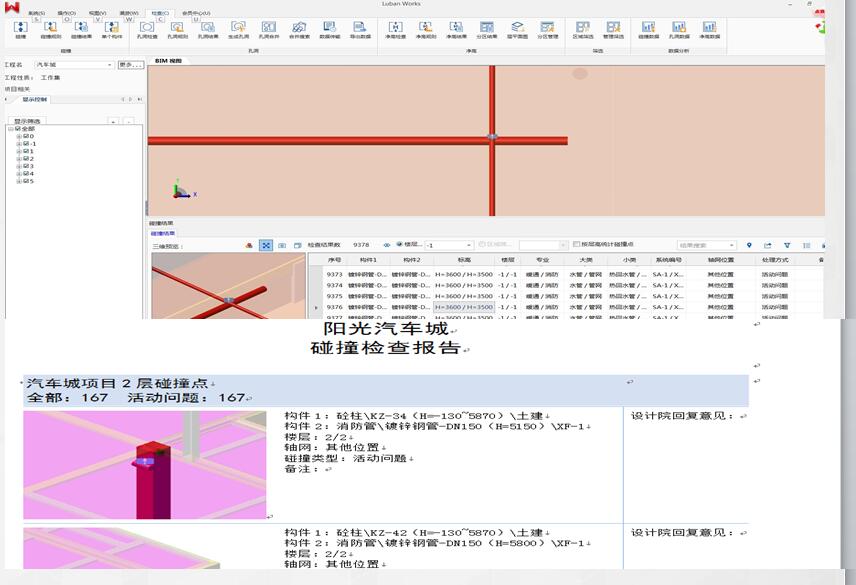Expand floor 0 node in tree
Screen dimensions: 856x585
pyautogui.click(x=19, y=136)
